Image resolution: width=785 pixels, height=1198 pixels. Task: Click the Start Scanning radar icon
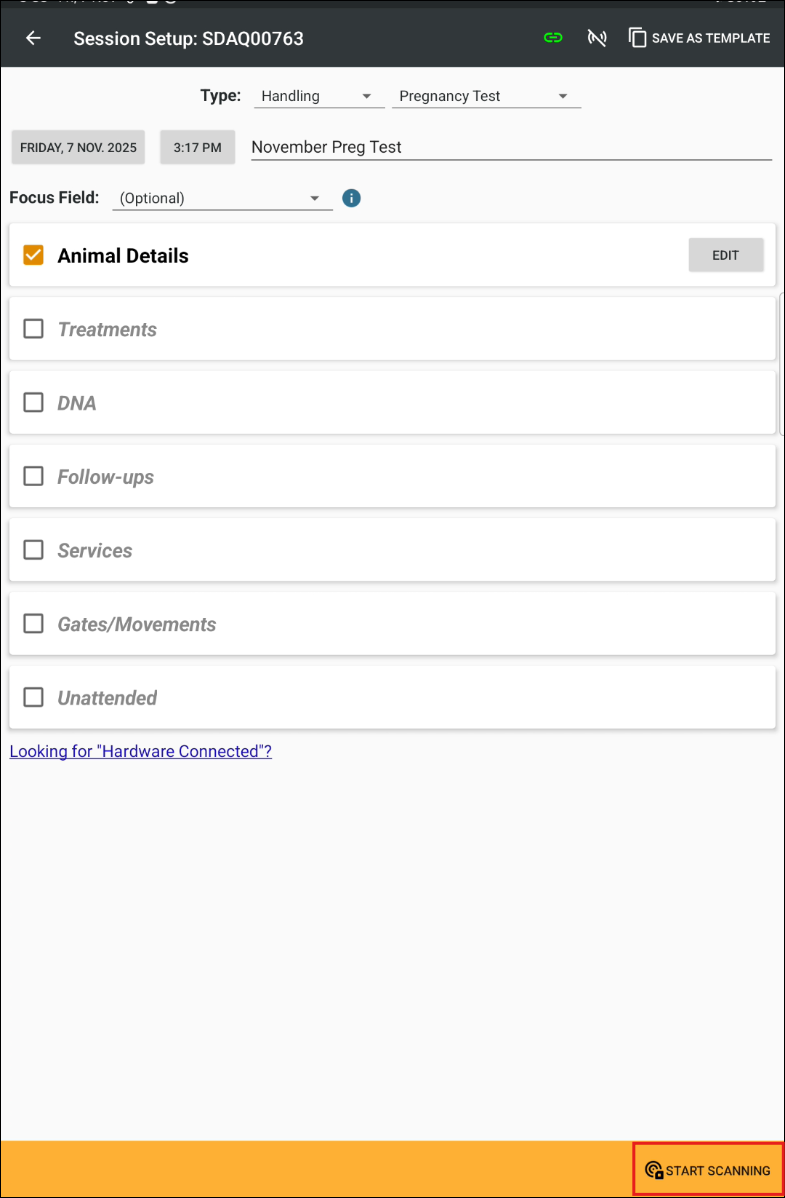pos(654,1170)
